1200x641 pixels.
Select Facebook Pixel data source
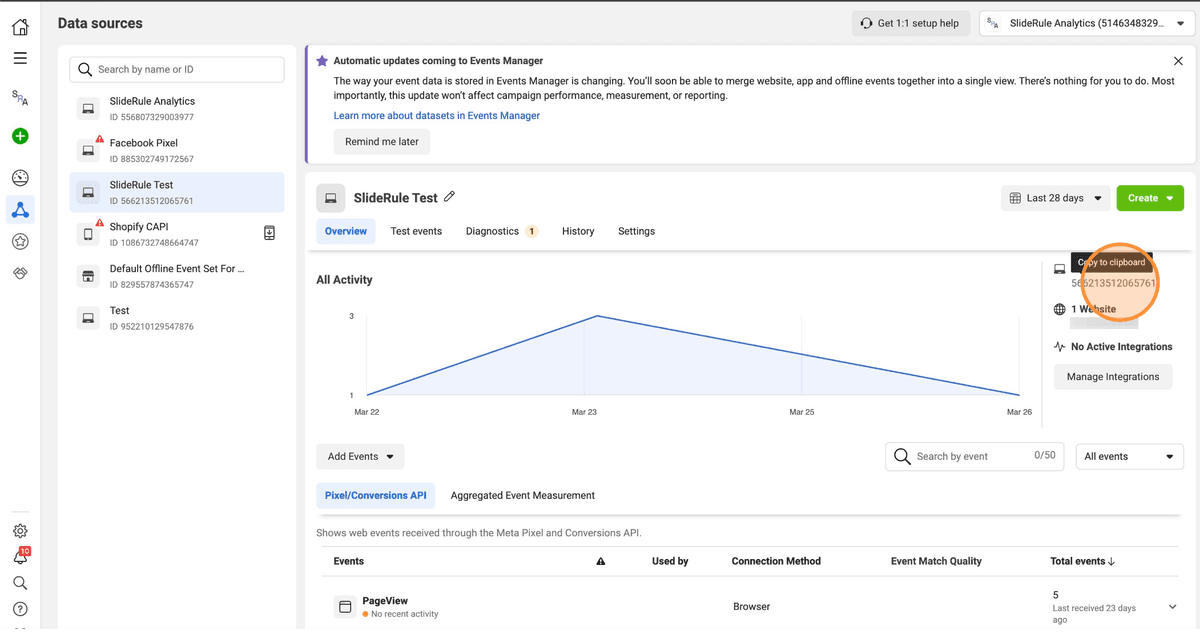click(x=177, y=150)
